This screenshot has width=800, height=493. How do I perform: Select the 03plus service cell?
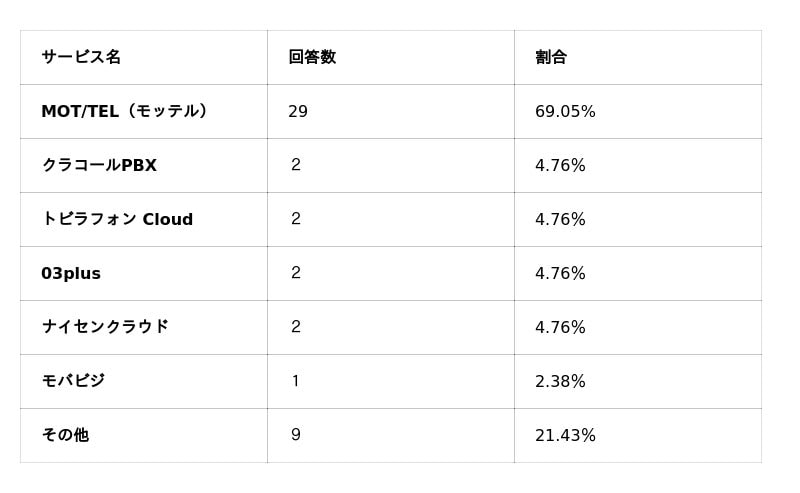tap(71, 273)
